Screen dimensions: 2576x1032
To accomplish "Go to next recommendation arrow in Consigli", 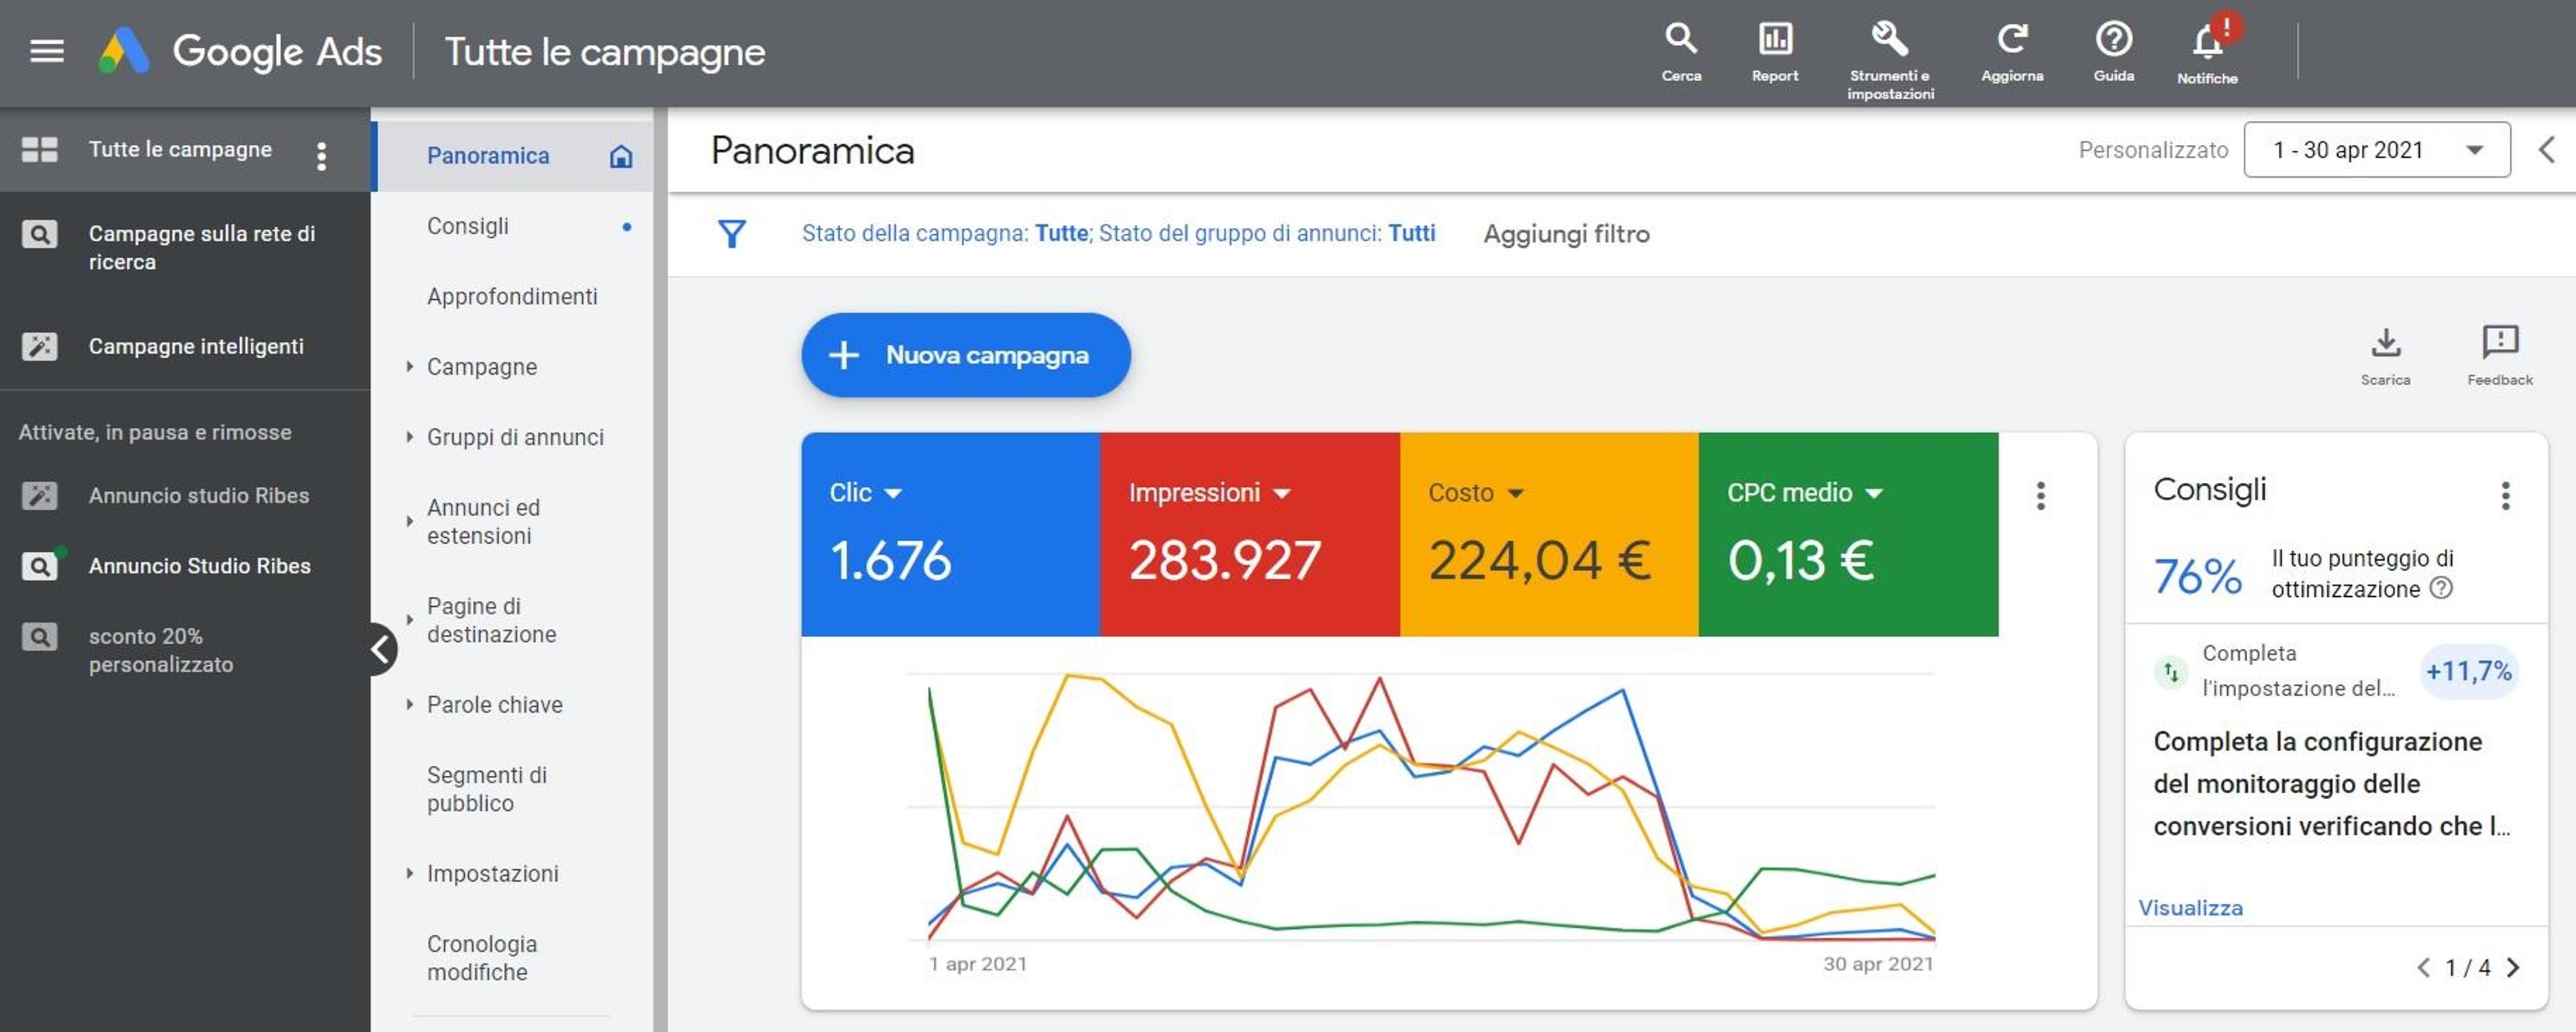I will [x=2512, y=968].
